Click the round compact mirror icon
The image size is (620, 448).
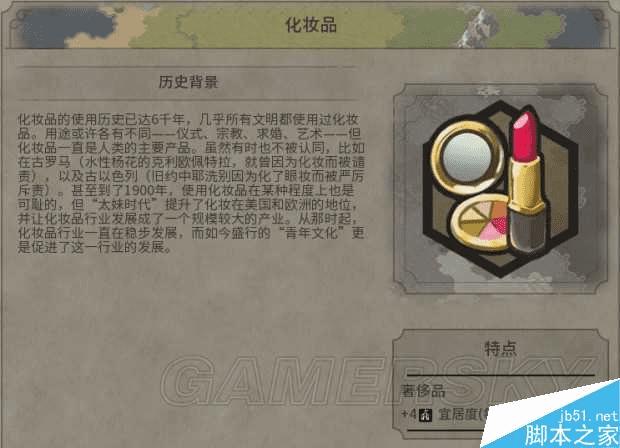[x=467, y=157]
